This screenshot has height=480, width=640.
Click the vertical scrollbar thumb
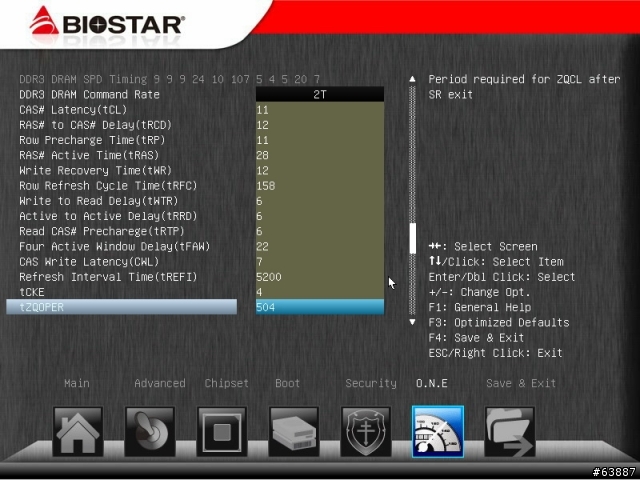[x=413, y=238]
